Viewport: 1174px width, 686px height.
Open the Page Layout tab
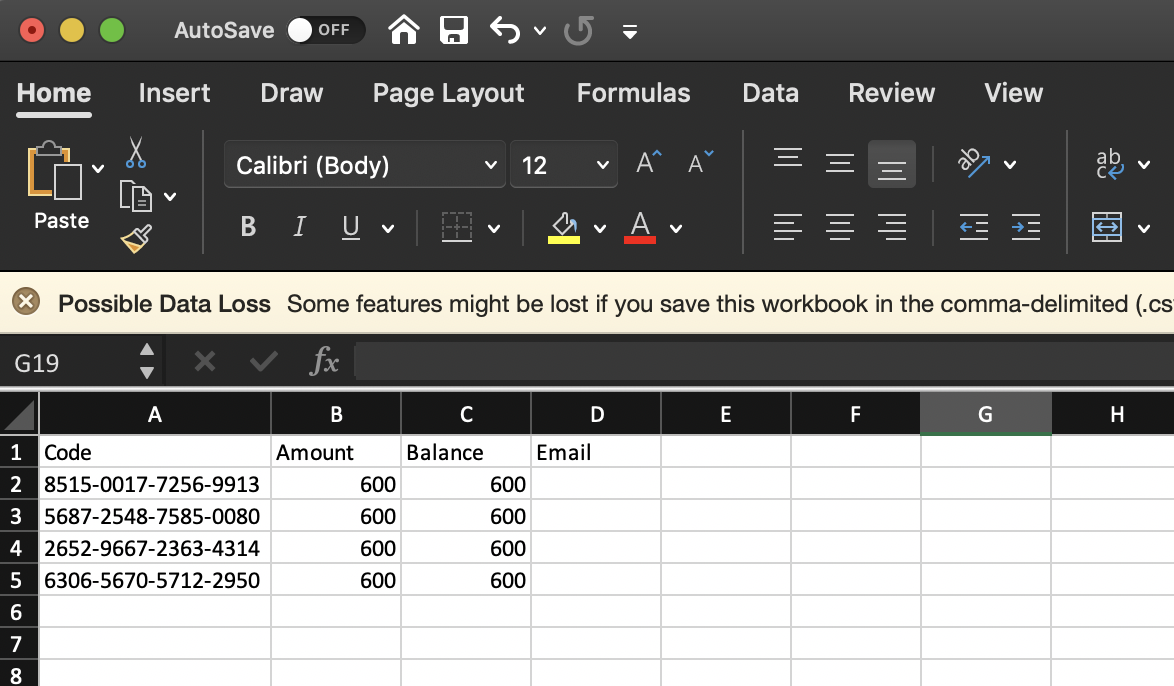point(448,93)
